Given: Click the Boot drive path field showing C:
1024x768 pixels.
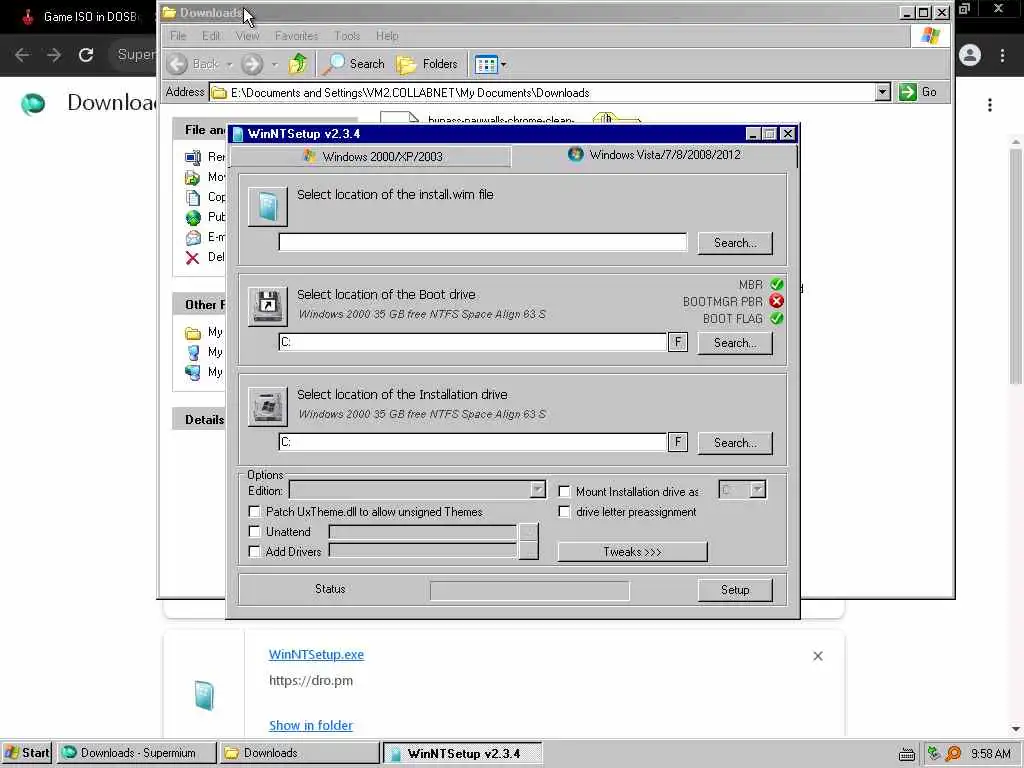Looking at the screenshot, I should click(x=473, y=342).
